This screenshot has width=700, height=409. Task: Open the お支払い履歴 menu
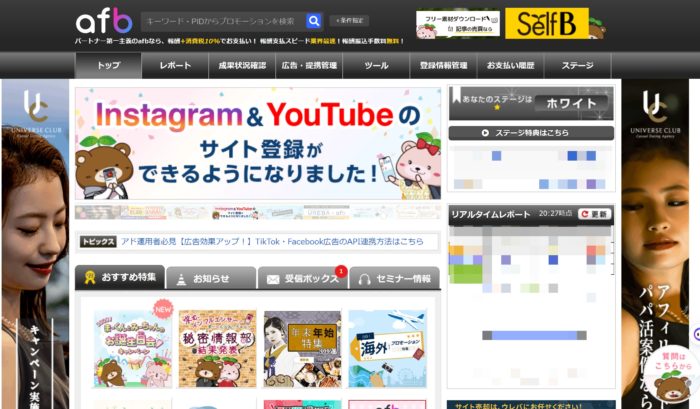click(510, 65)
